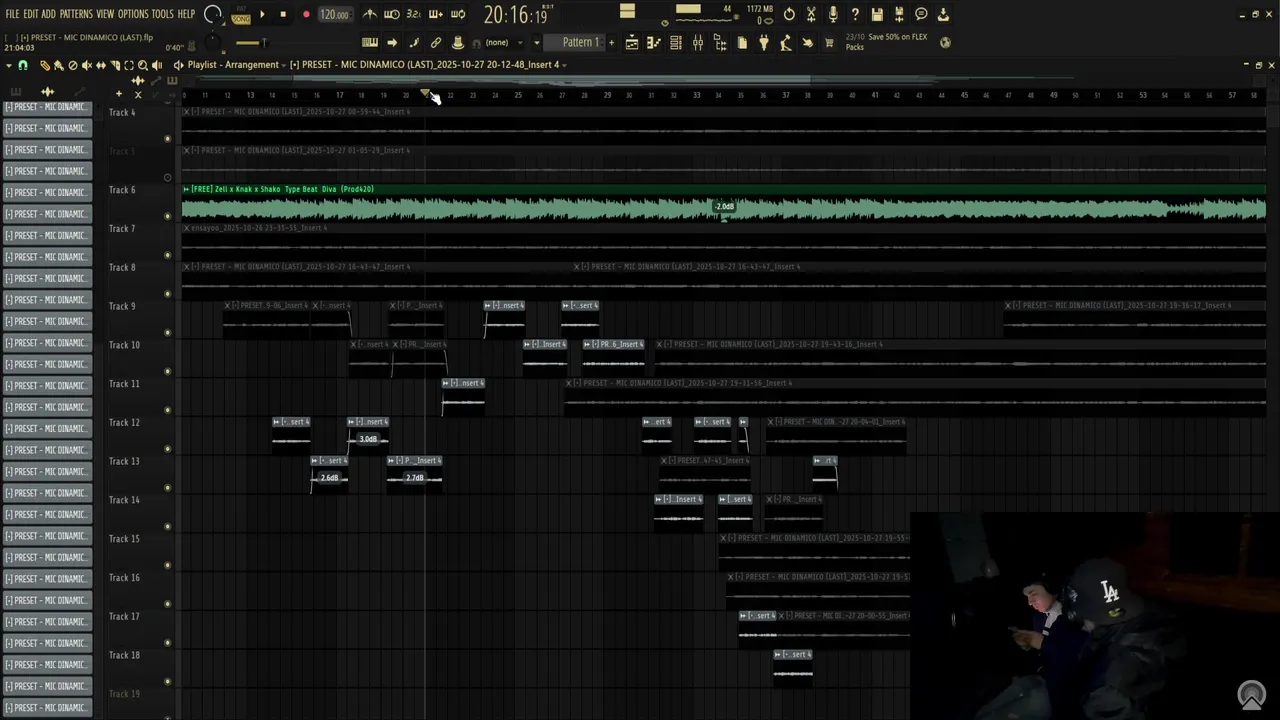This screenshot has width=1280, height=720.
Task: Click the red record button
Action: coord(306,15)
